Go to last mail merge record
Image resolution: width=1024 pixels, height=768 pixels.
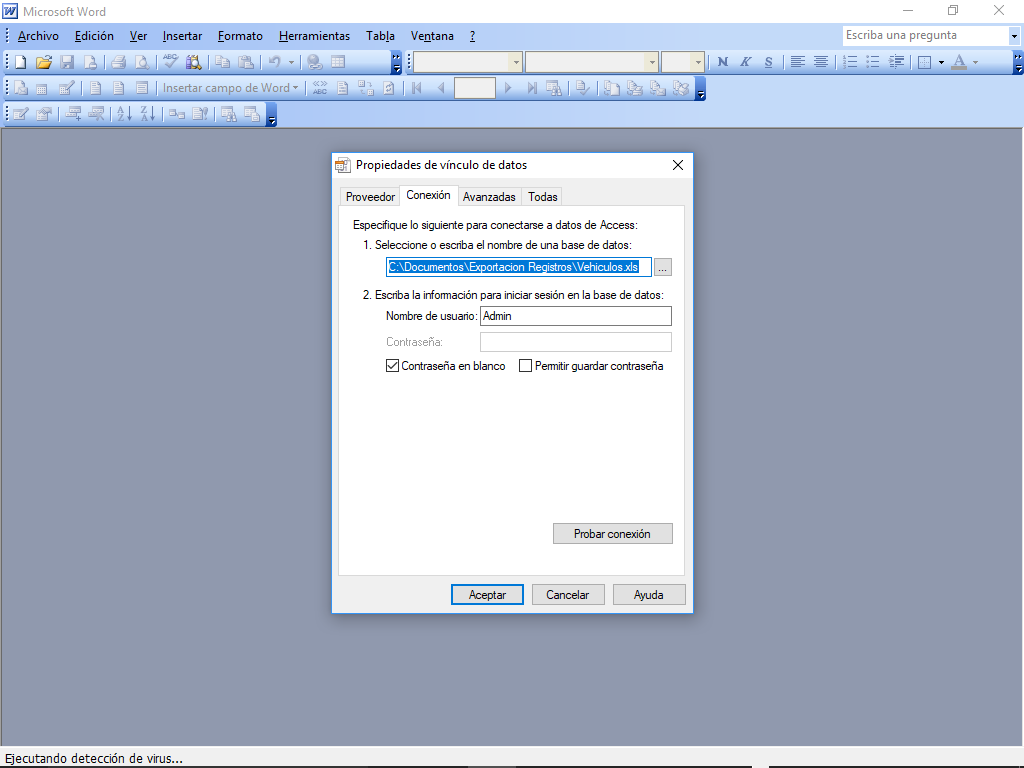(532, 88)
